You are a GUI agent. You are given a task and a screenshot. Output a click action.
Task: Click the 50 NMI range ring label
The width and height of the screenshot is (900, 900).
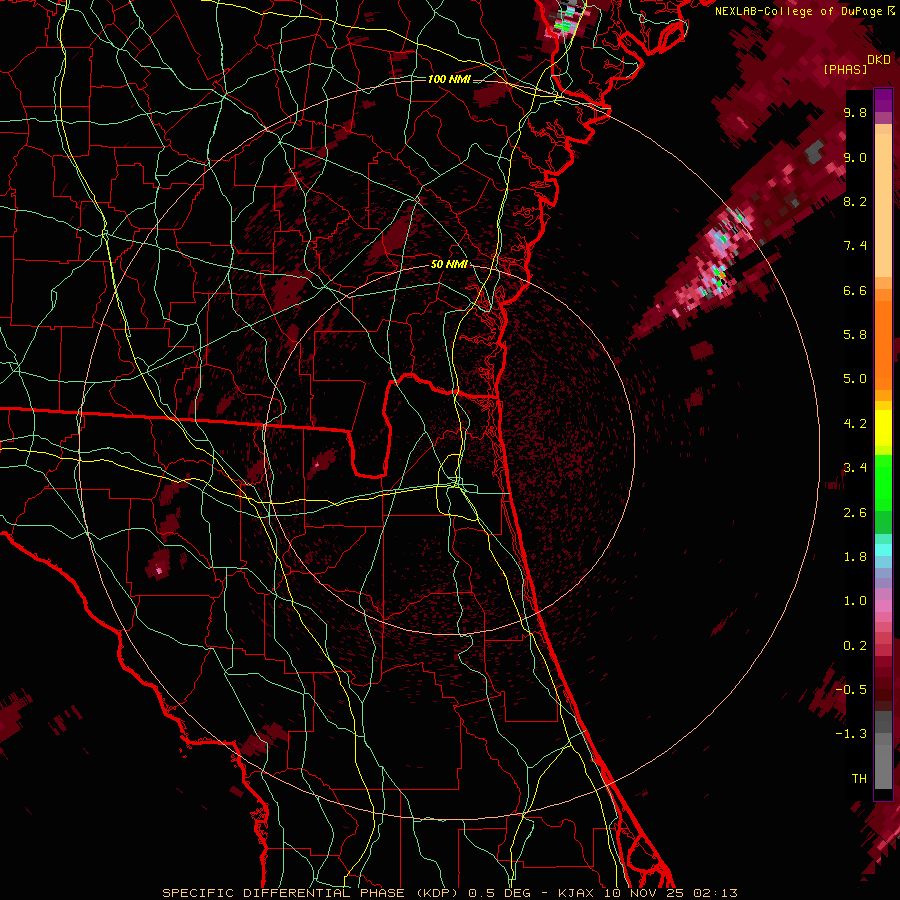[449, 264]
